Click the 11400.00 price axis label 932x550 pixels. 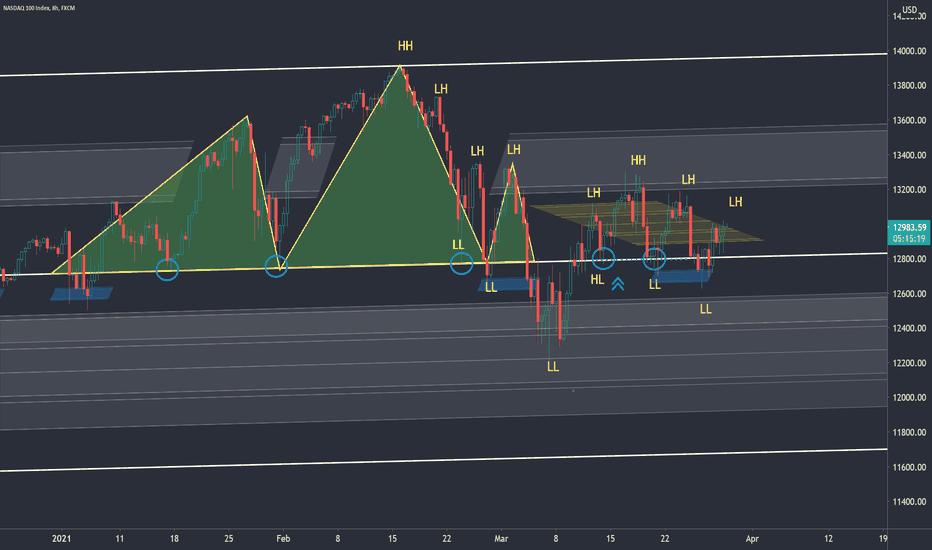point(909,502)
